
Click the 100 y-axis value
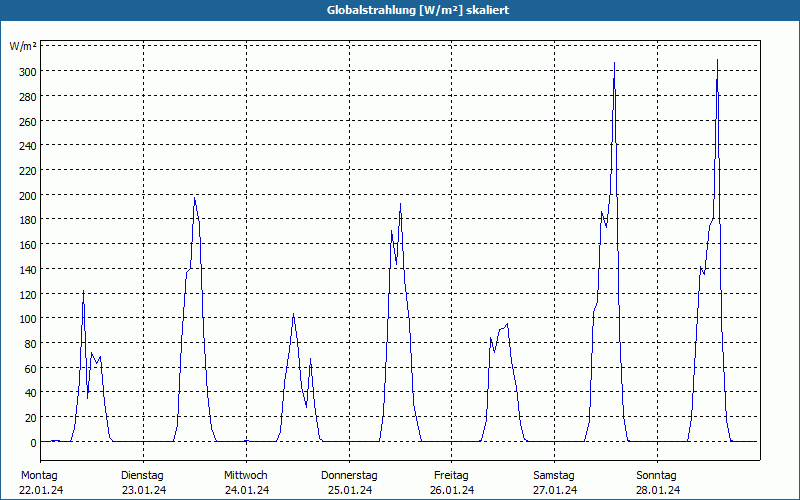tap(27, 319)
